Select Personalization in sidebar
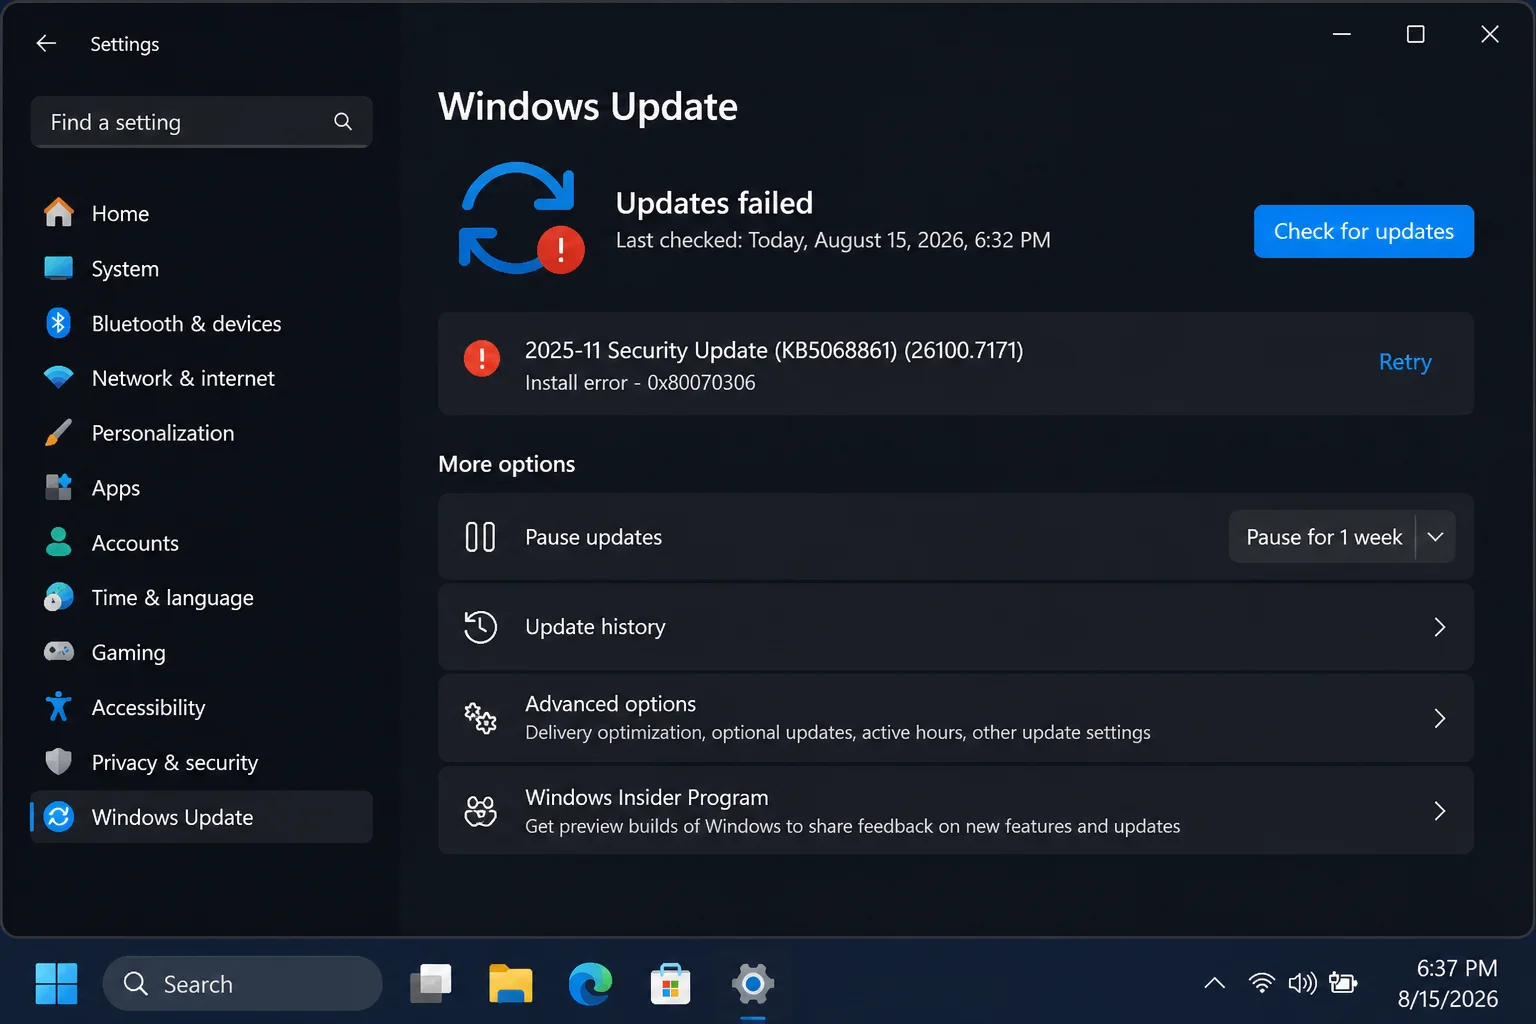 point(202,433)
